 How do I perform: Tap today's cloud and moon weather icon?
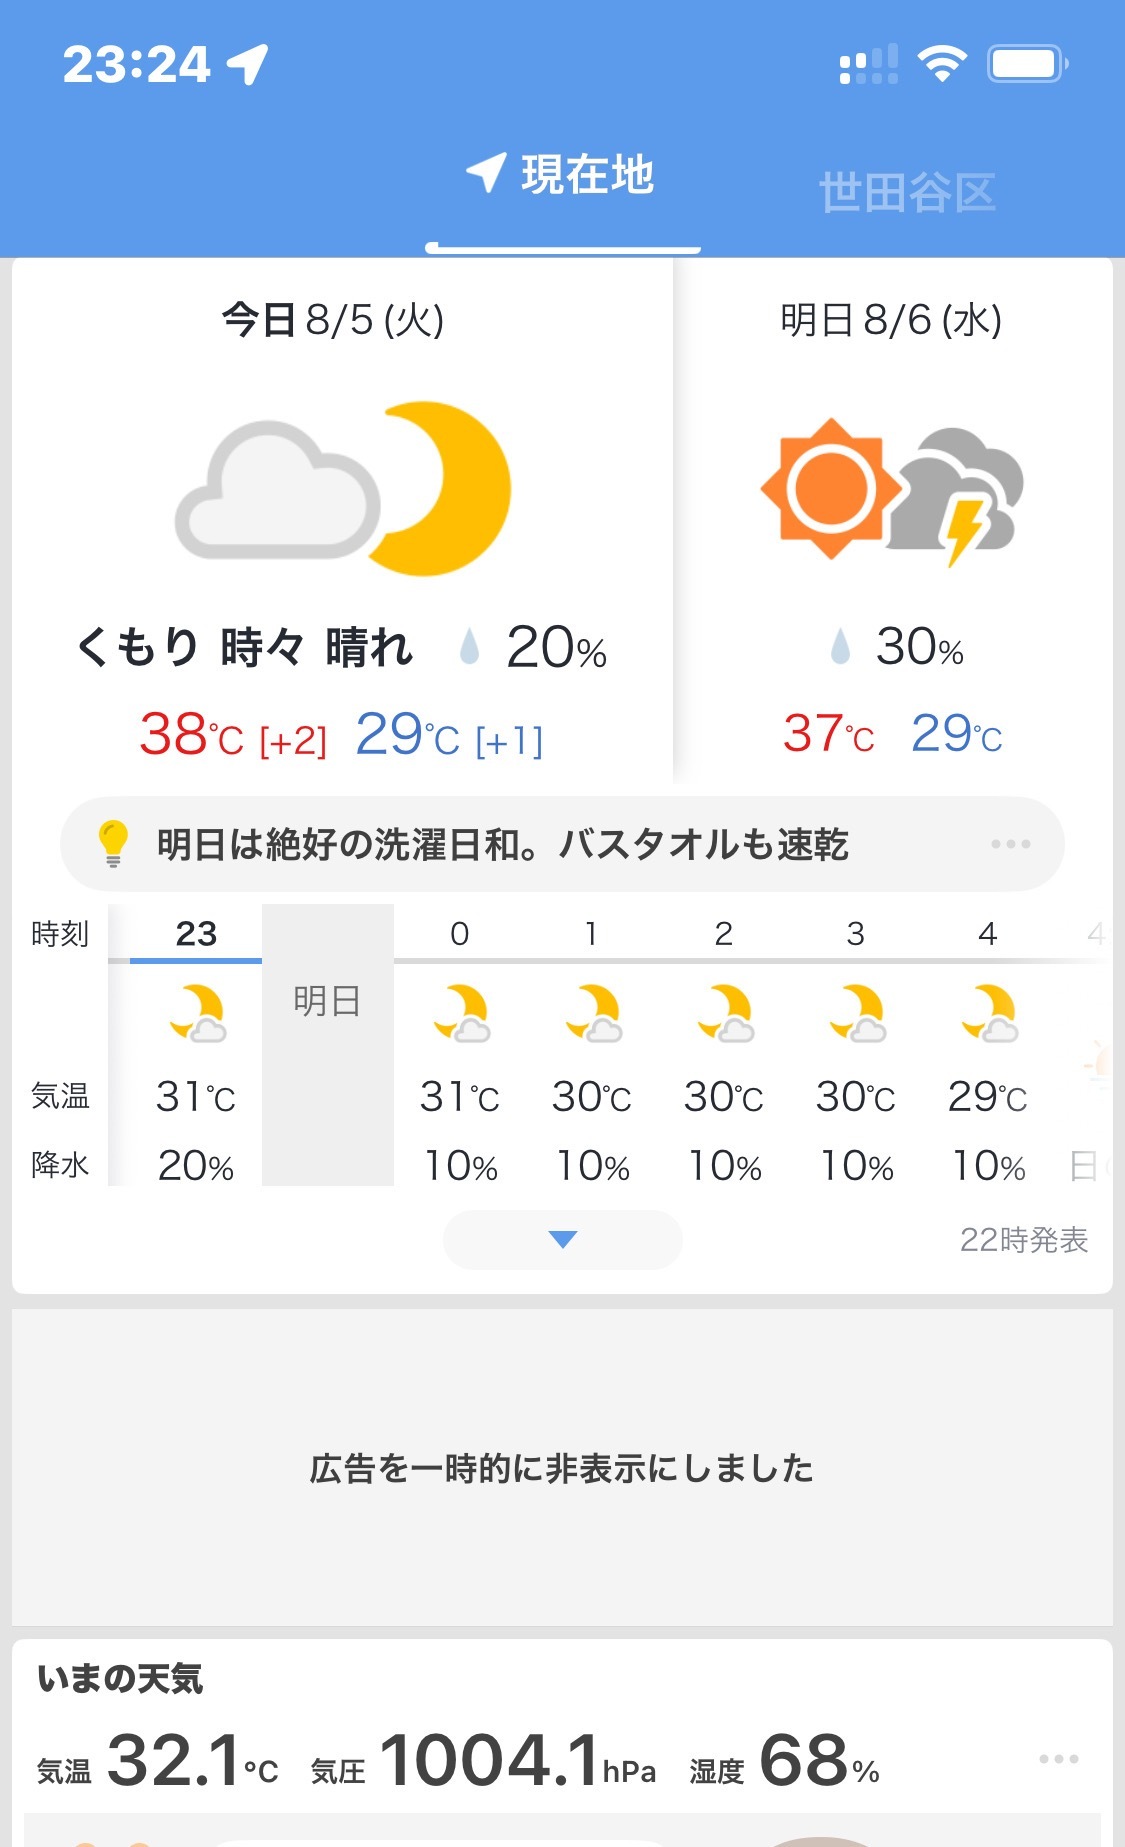point(343,489)
